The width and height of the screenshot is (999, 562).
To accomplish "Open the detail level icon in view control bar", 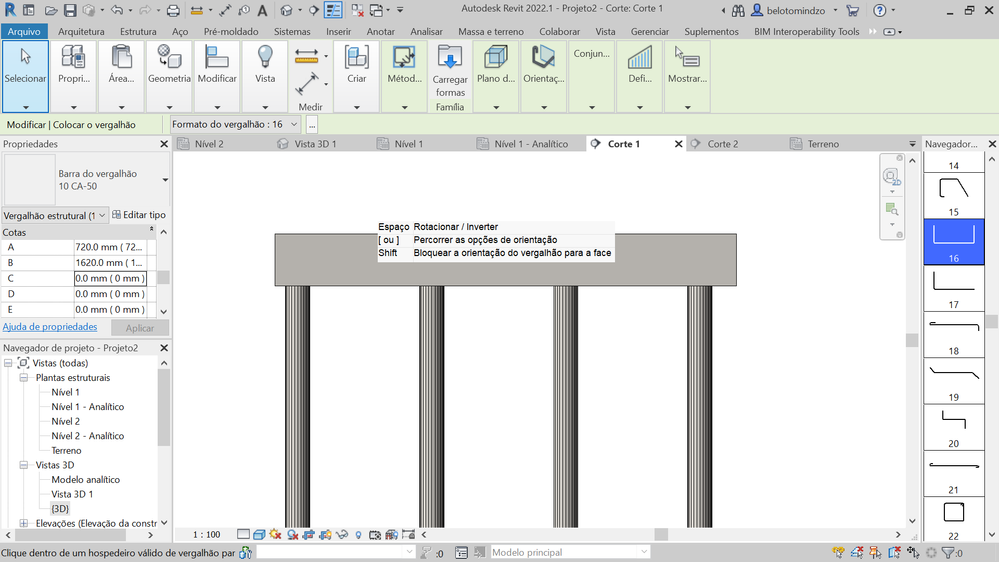I will [243, 535].
